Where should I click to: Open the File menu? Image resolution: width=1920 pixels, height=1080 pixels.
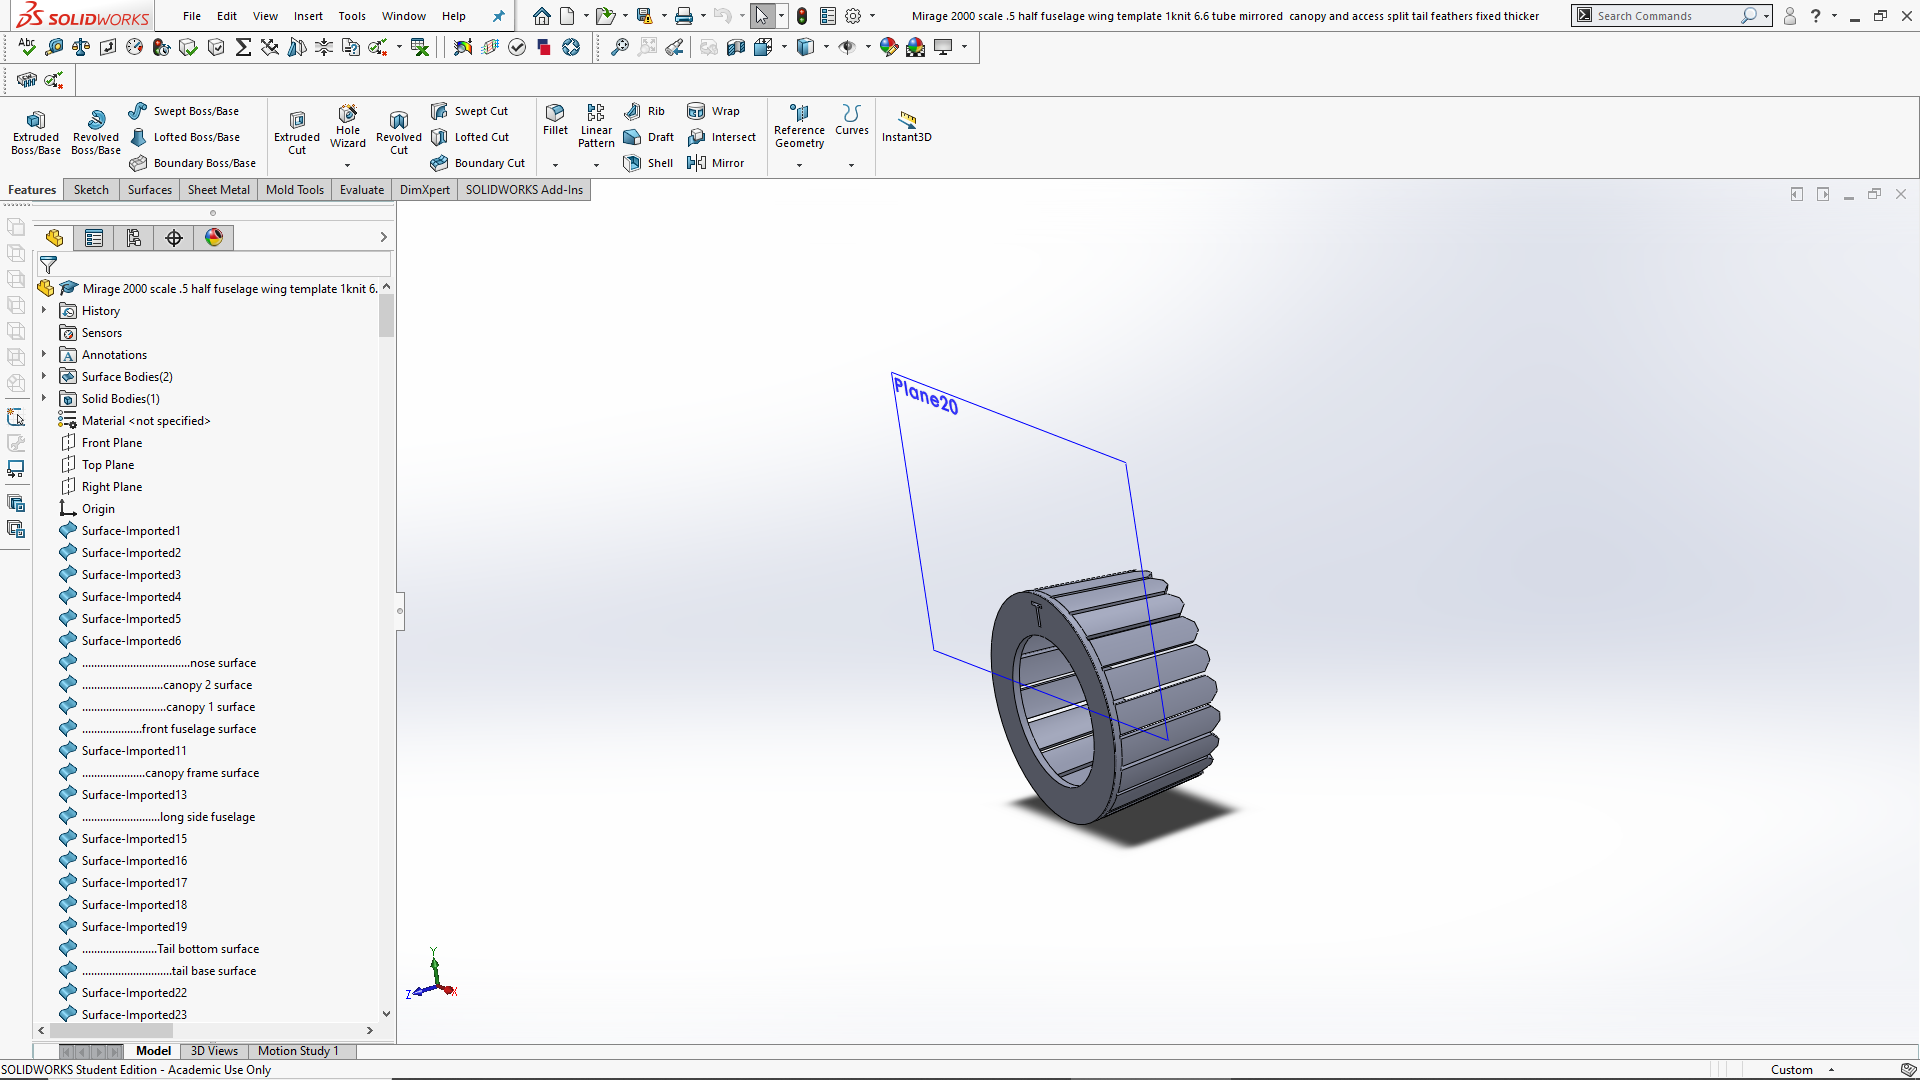pyautogui.click(x=192, y=16)
